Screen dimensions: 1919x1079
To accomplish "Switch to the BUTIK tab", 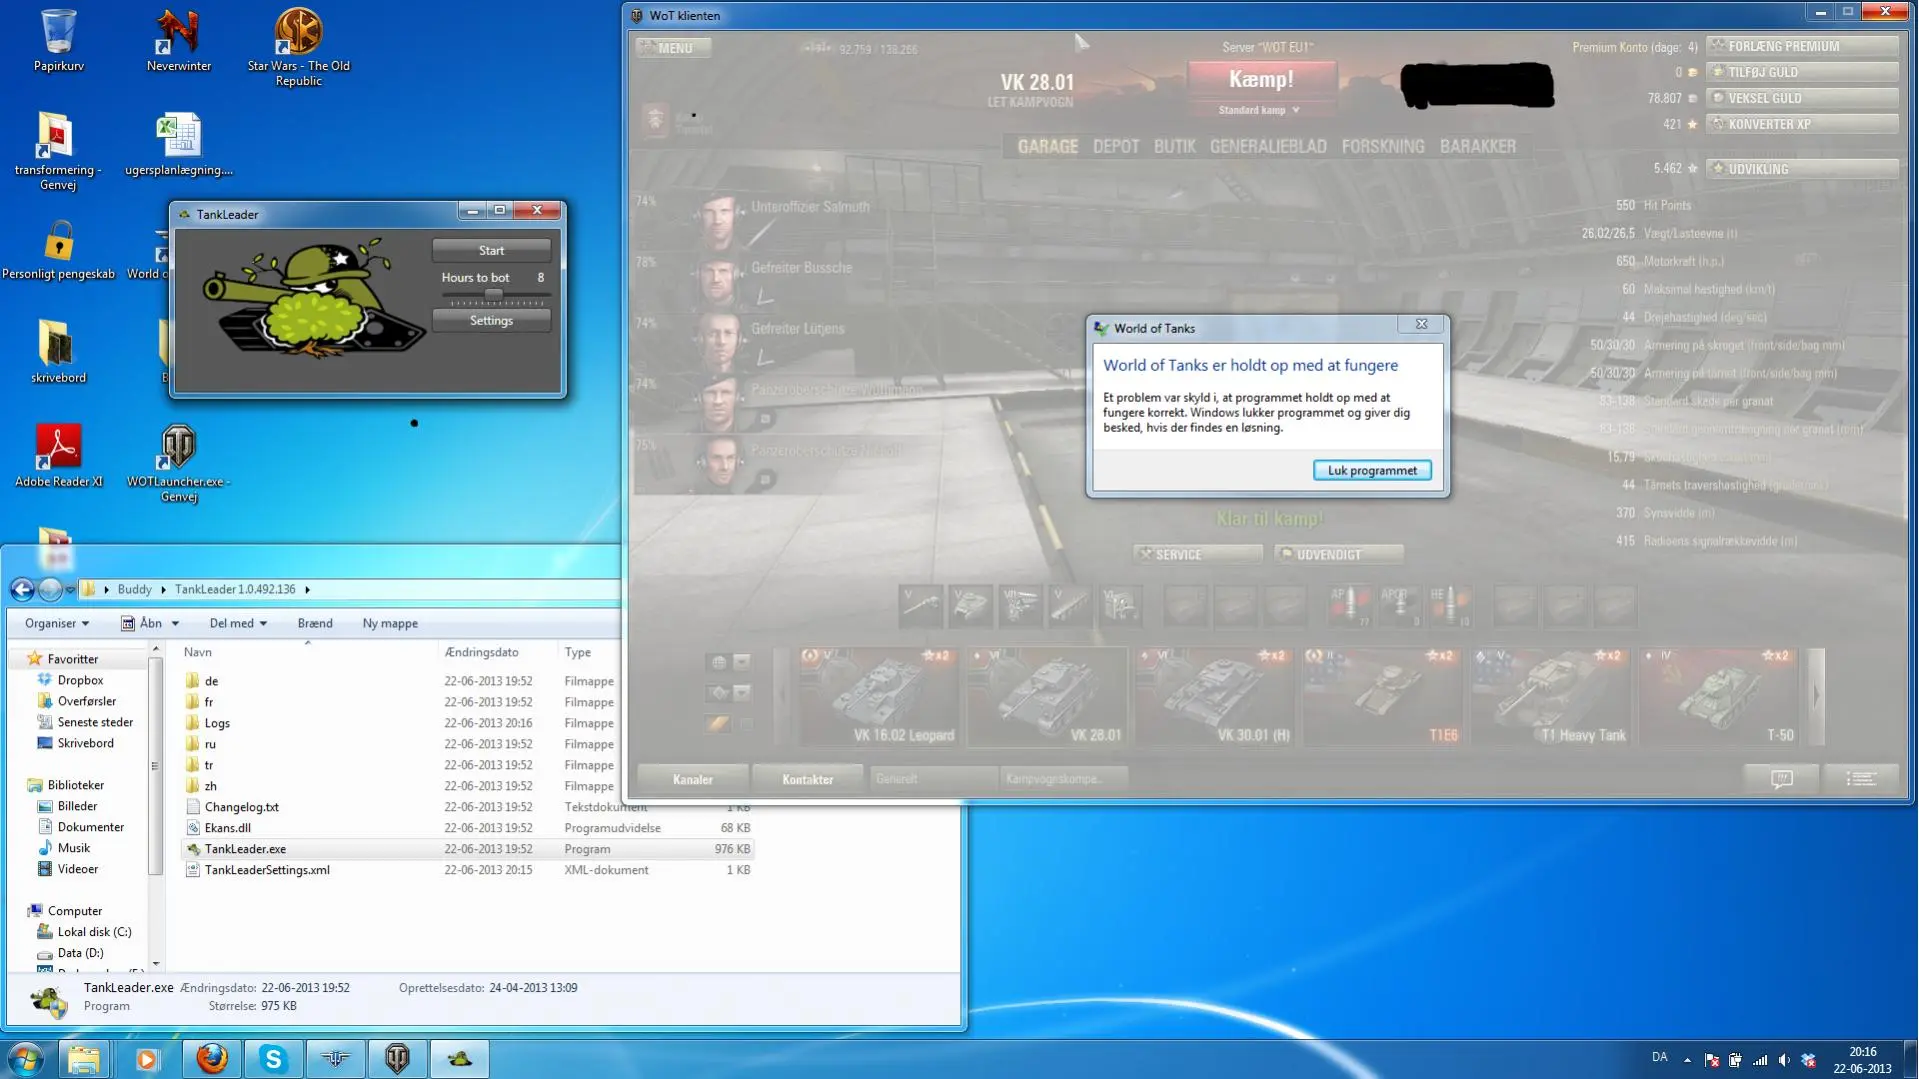I will [1174, 146].
